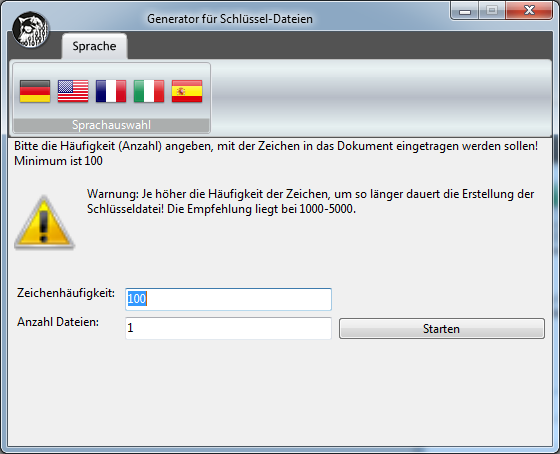The image size is (560, 454).
Task: Pick the Italian flag language
Action: coord(149,91)
